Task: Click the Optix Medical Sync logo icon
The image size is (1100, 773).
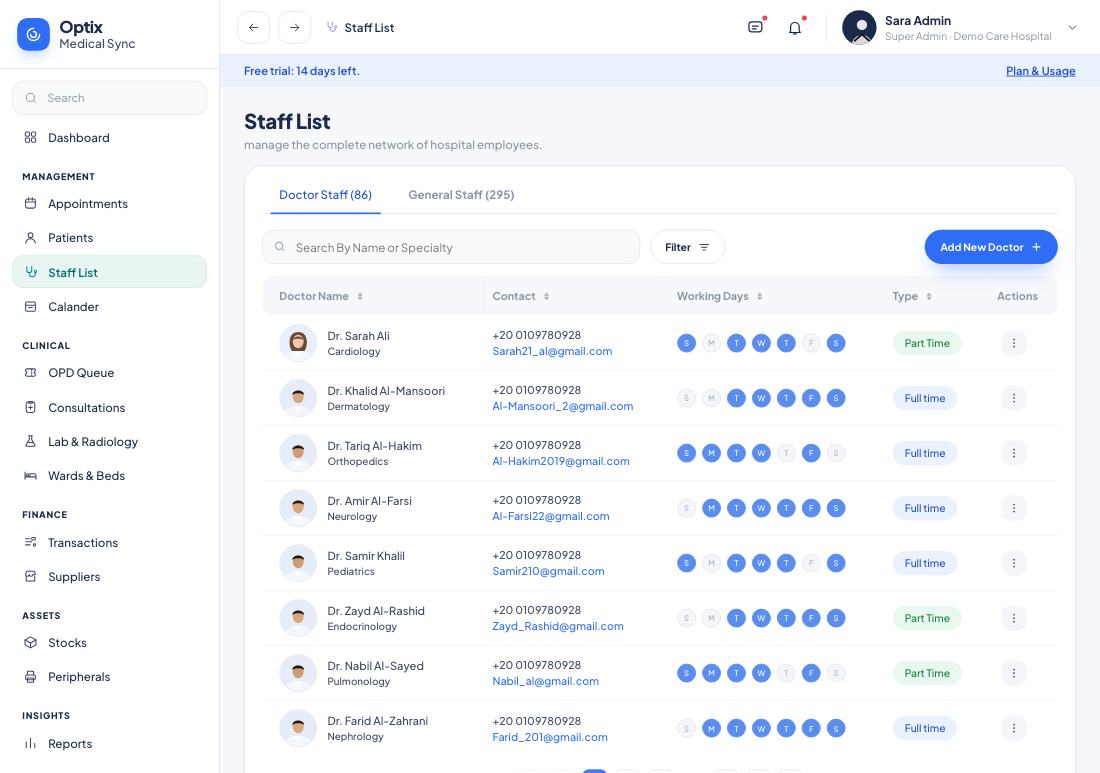Action: 33,34
